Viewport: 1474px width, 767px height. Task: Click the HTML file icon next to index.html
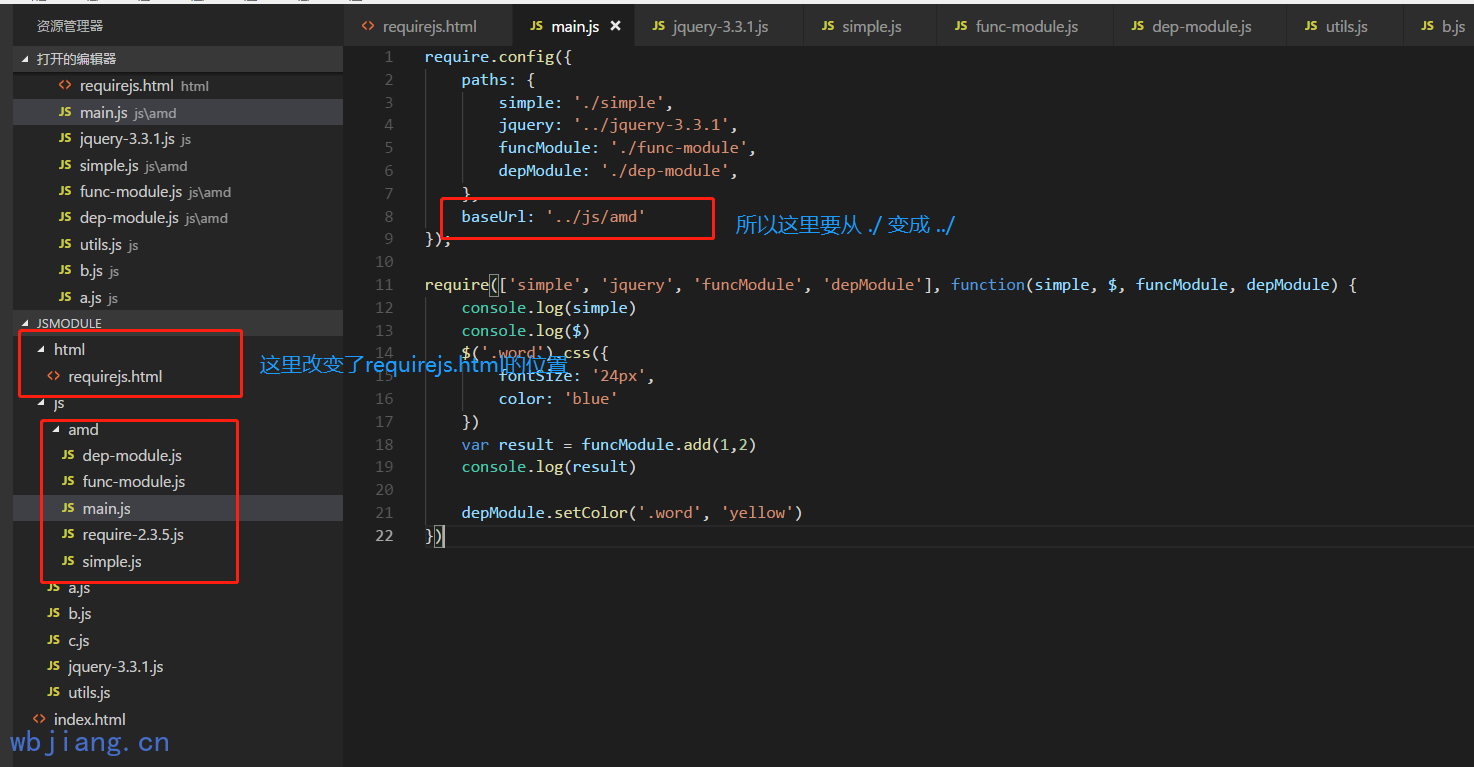(x=39, y=720)
